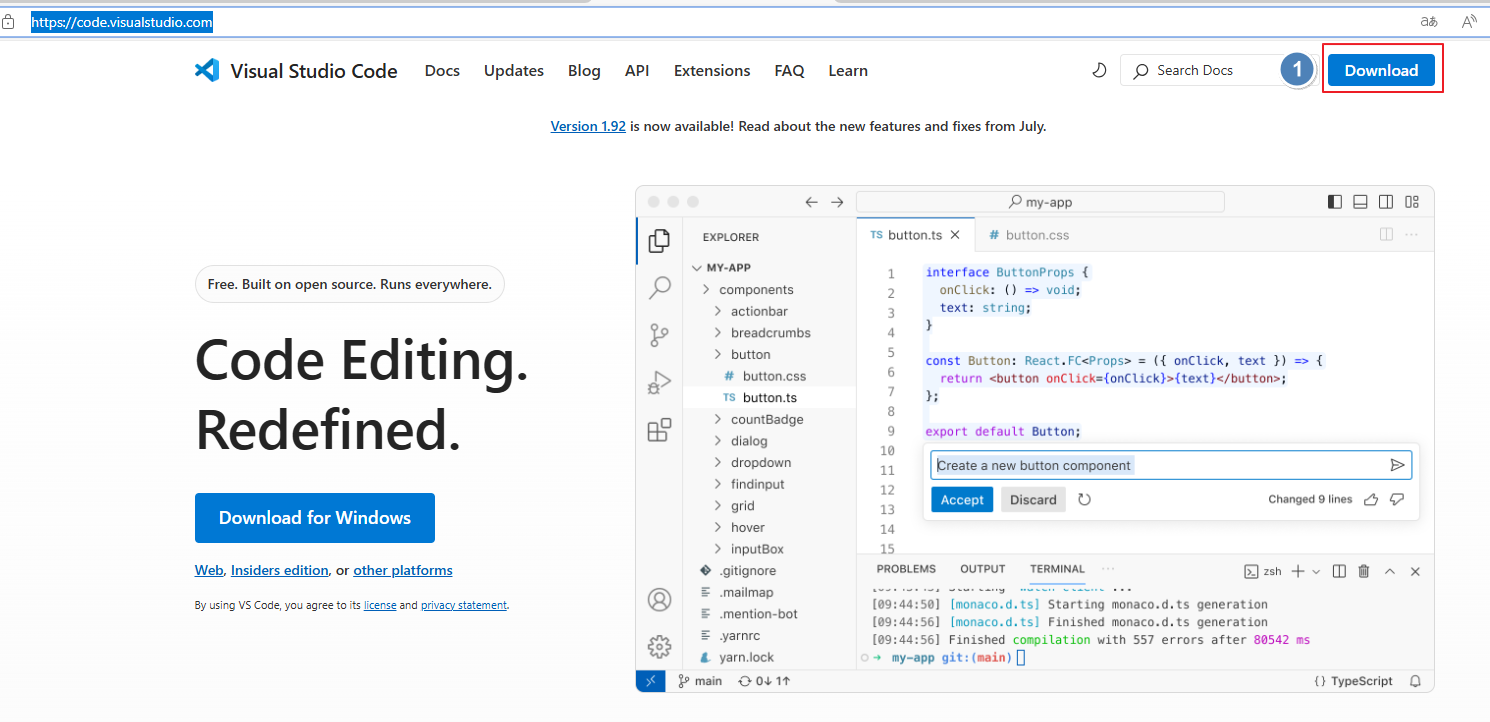Click the Discard button in inline chat

(x=1033, y=500)
